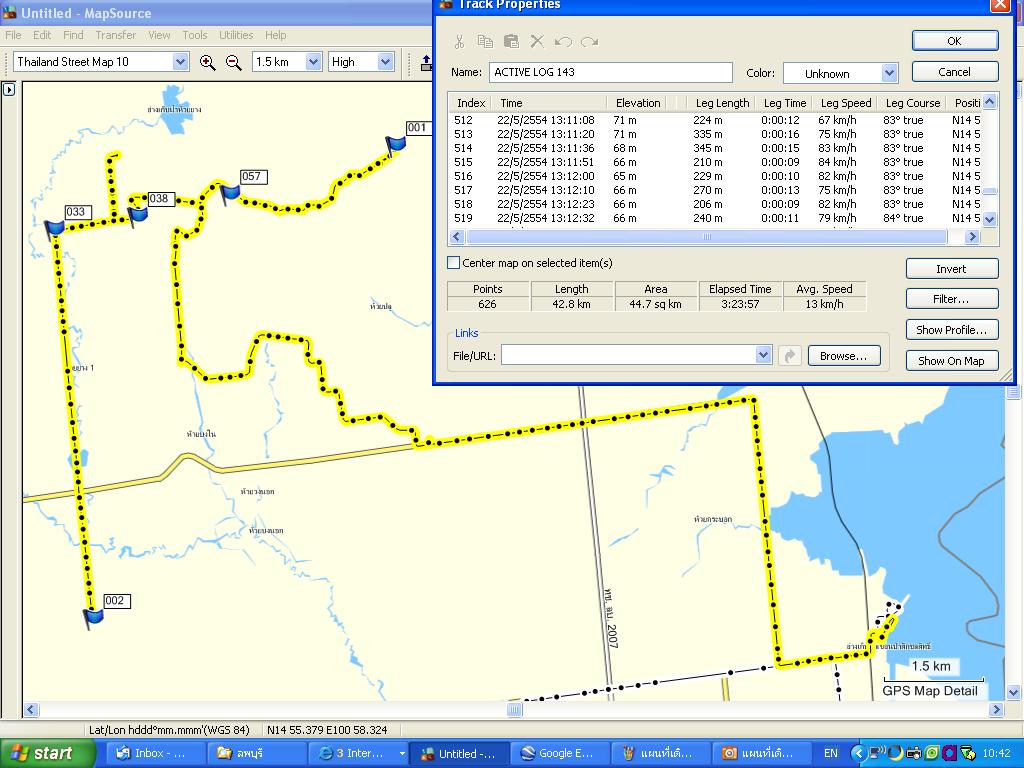
Task: Expand the track Color dropdown
Action: 889,73
